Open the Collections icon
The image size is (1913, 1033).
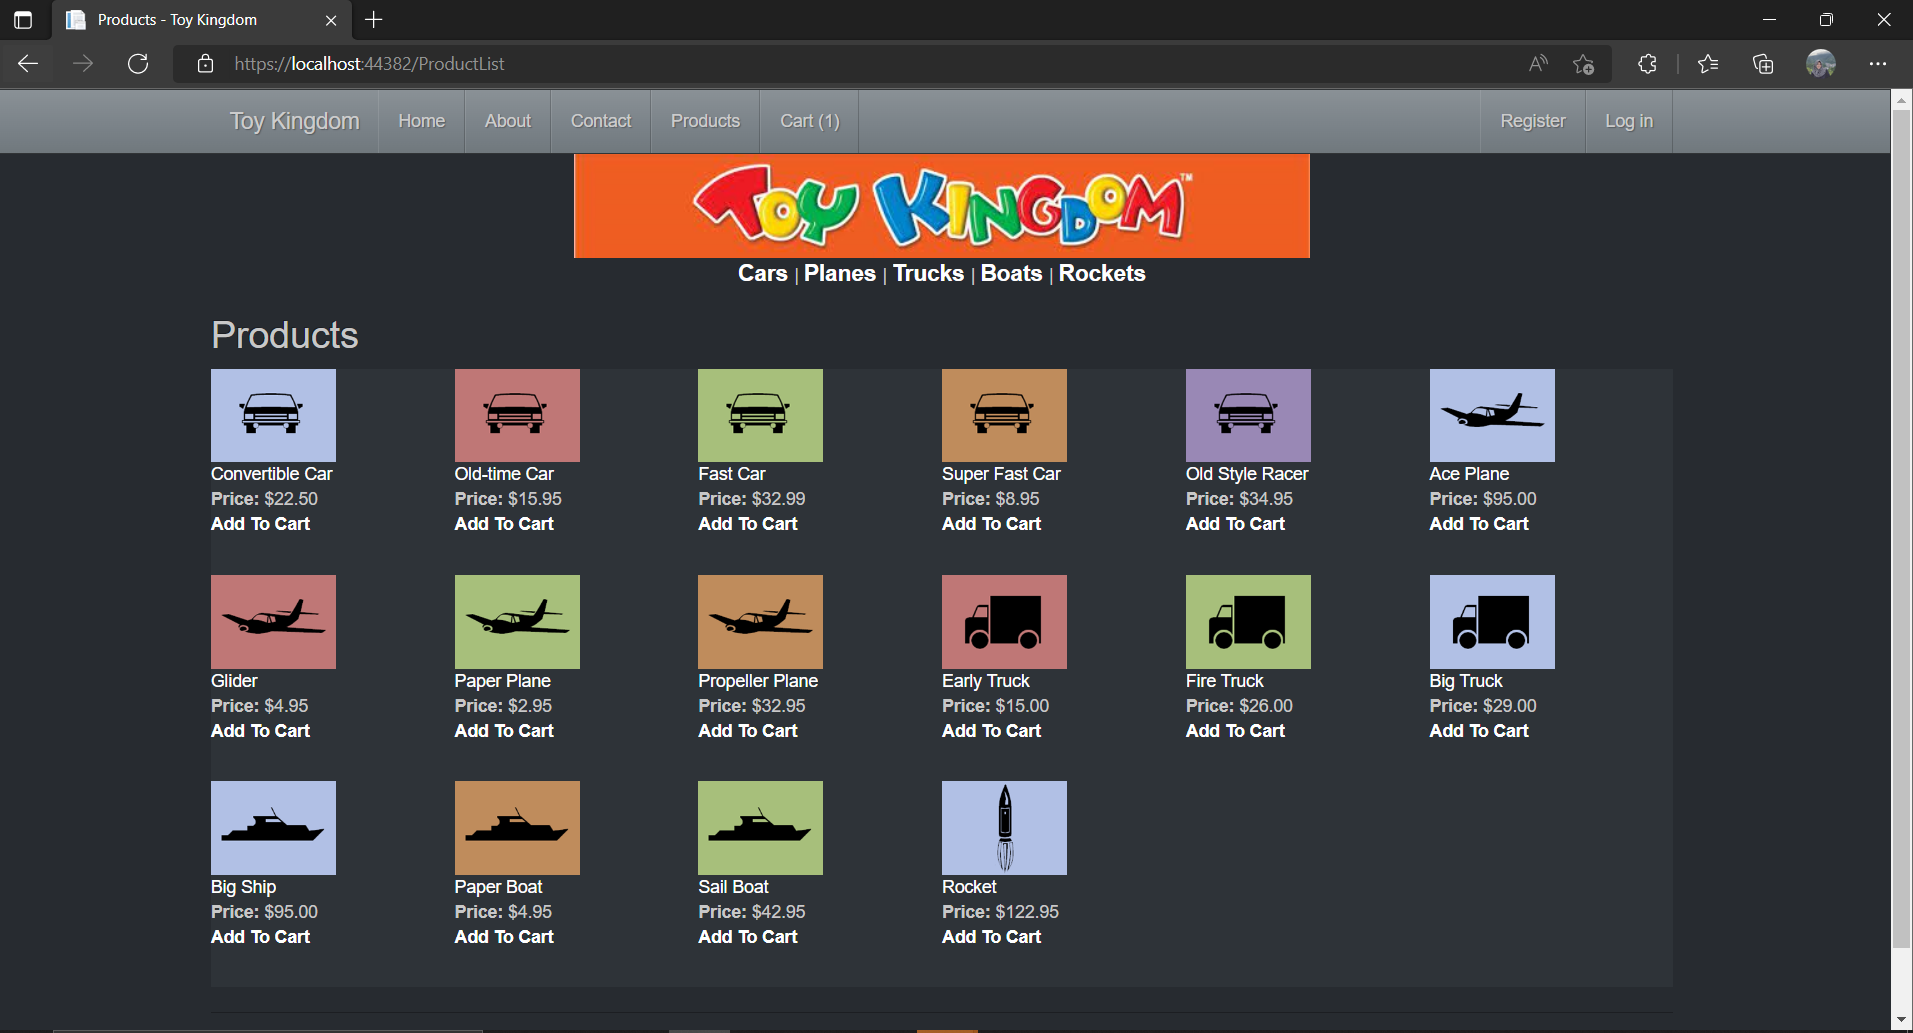[x=1763, y=64]
